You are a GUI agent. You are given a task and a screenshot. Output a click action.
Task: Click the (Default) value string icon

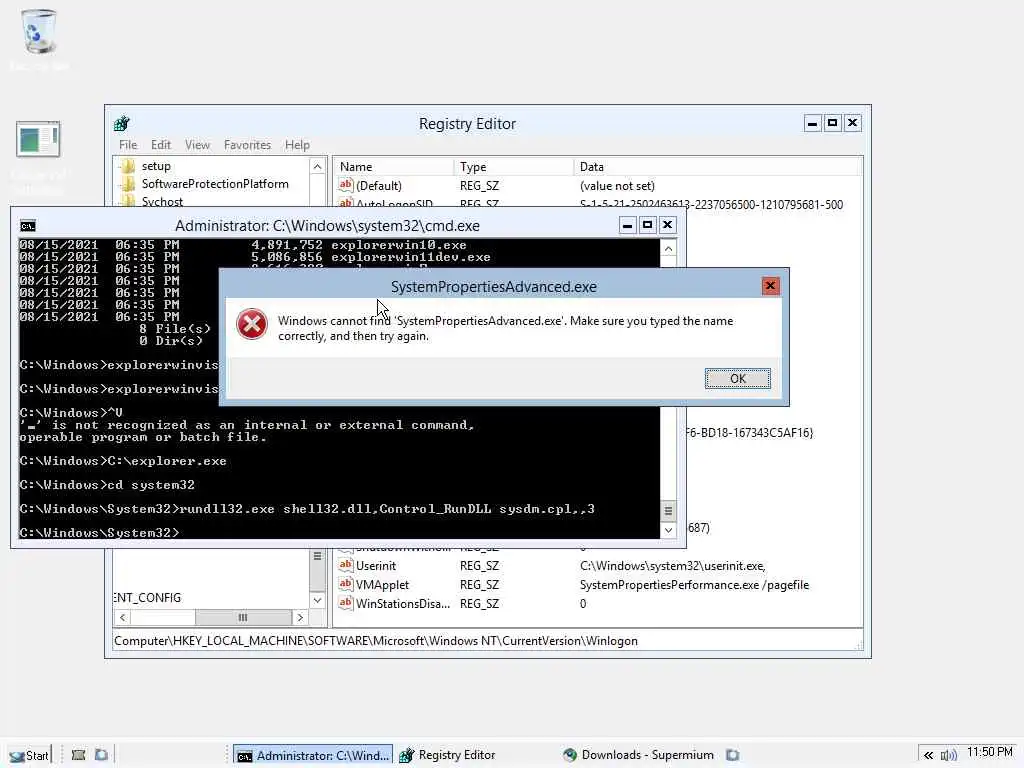345,185
